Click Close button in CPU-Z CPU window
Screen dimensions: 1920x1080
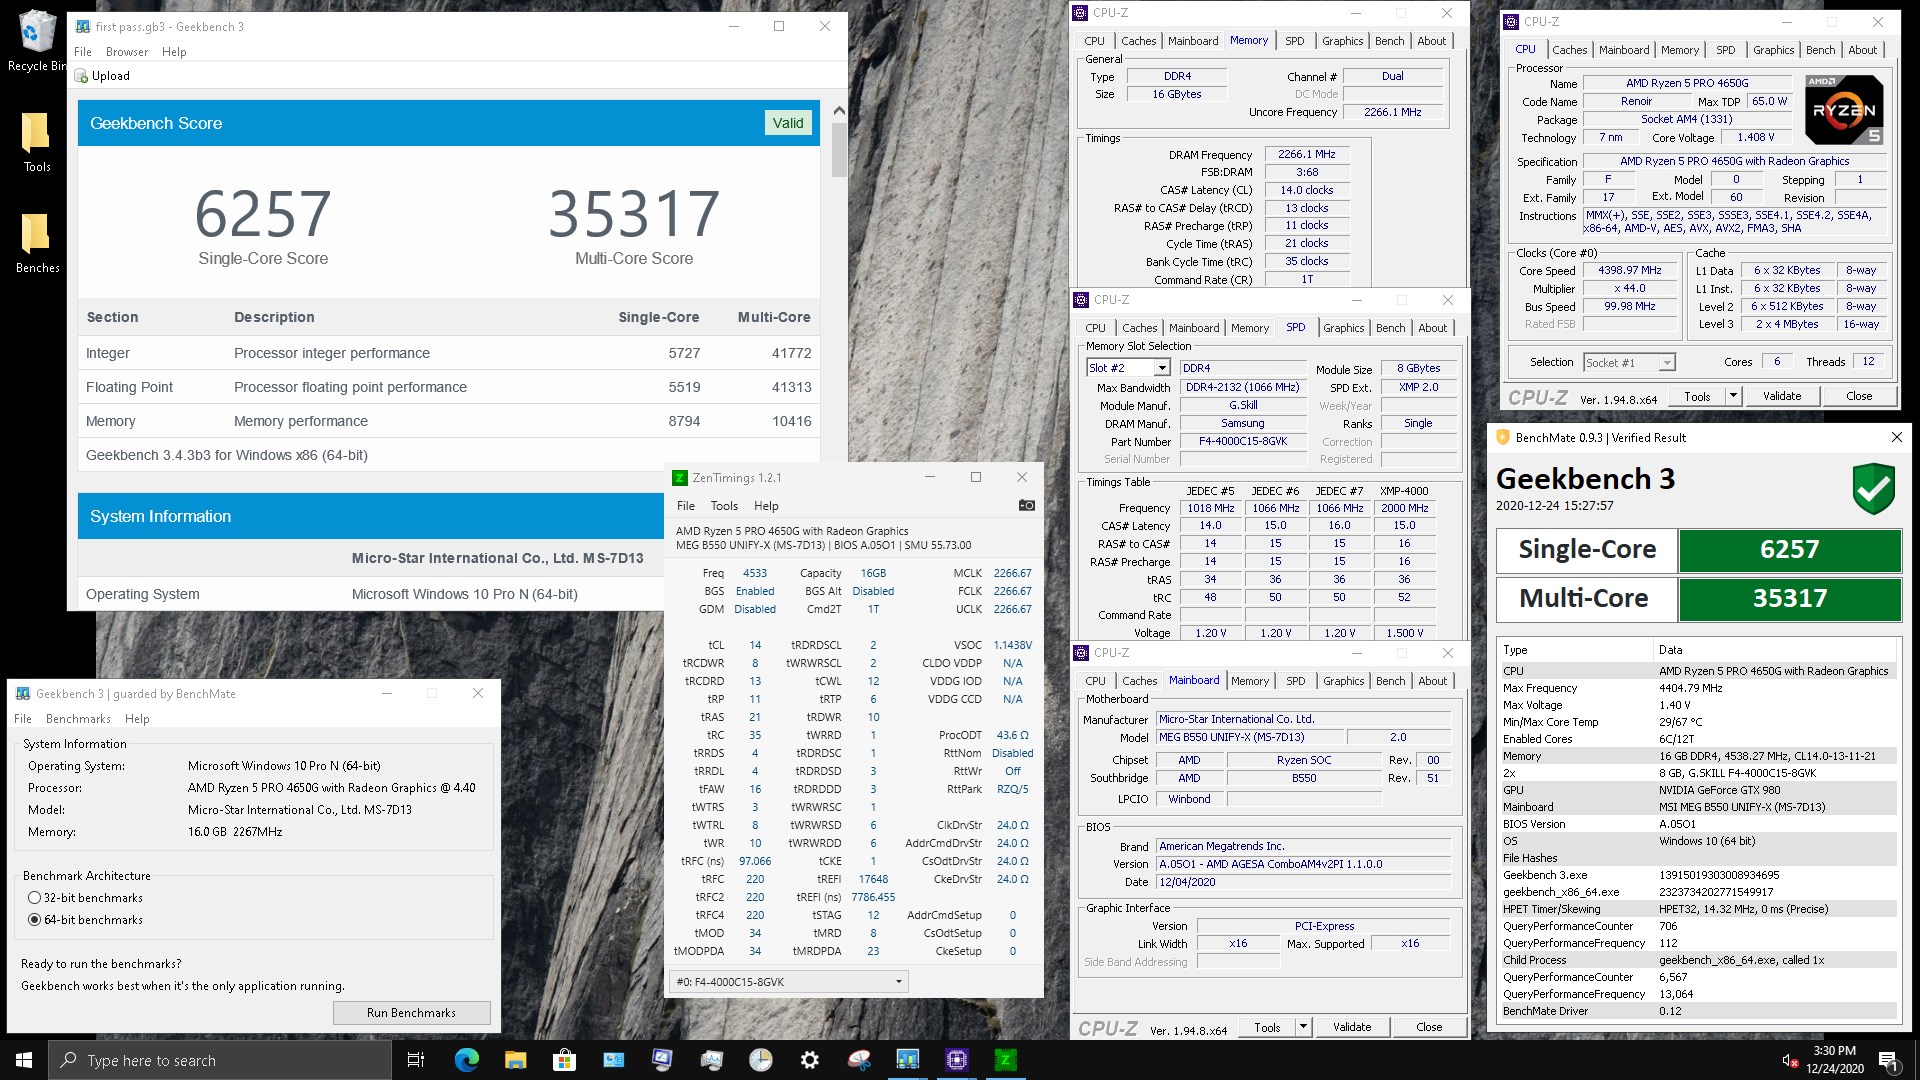coord(1859,396)
